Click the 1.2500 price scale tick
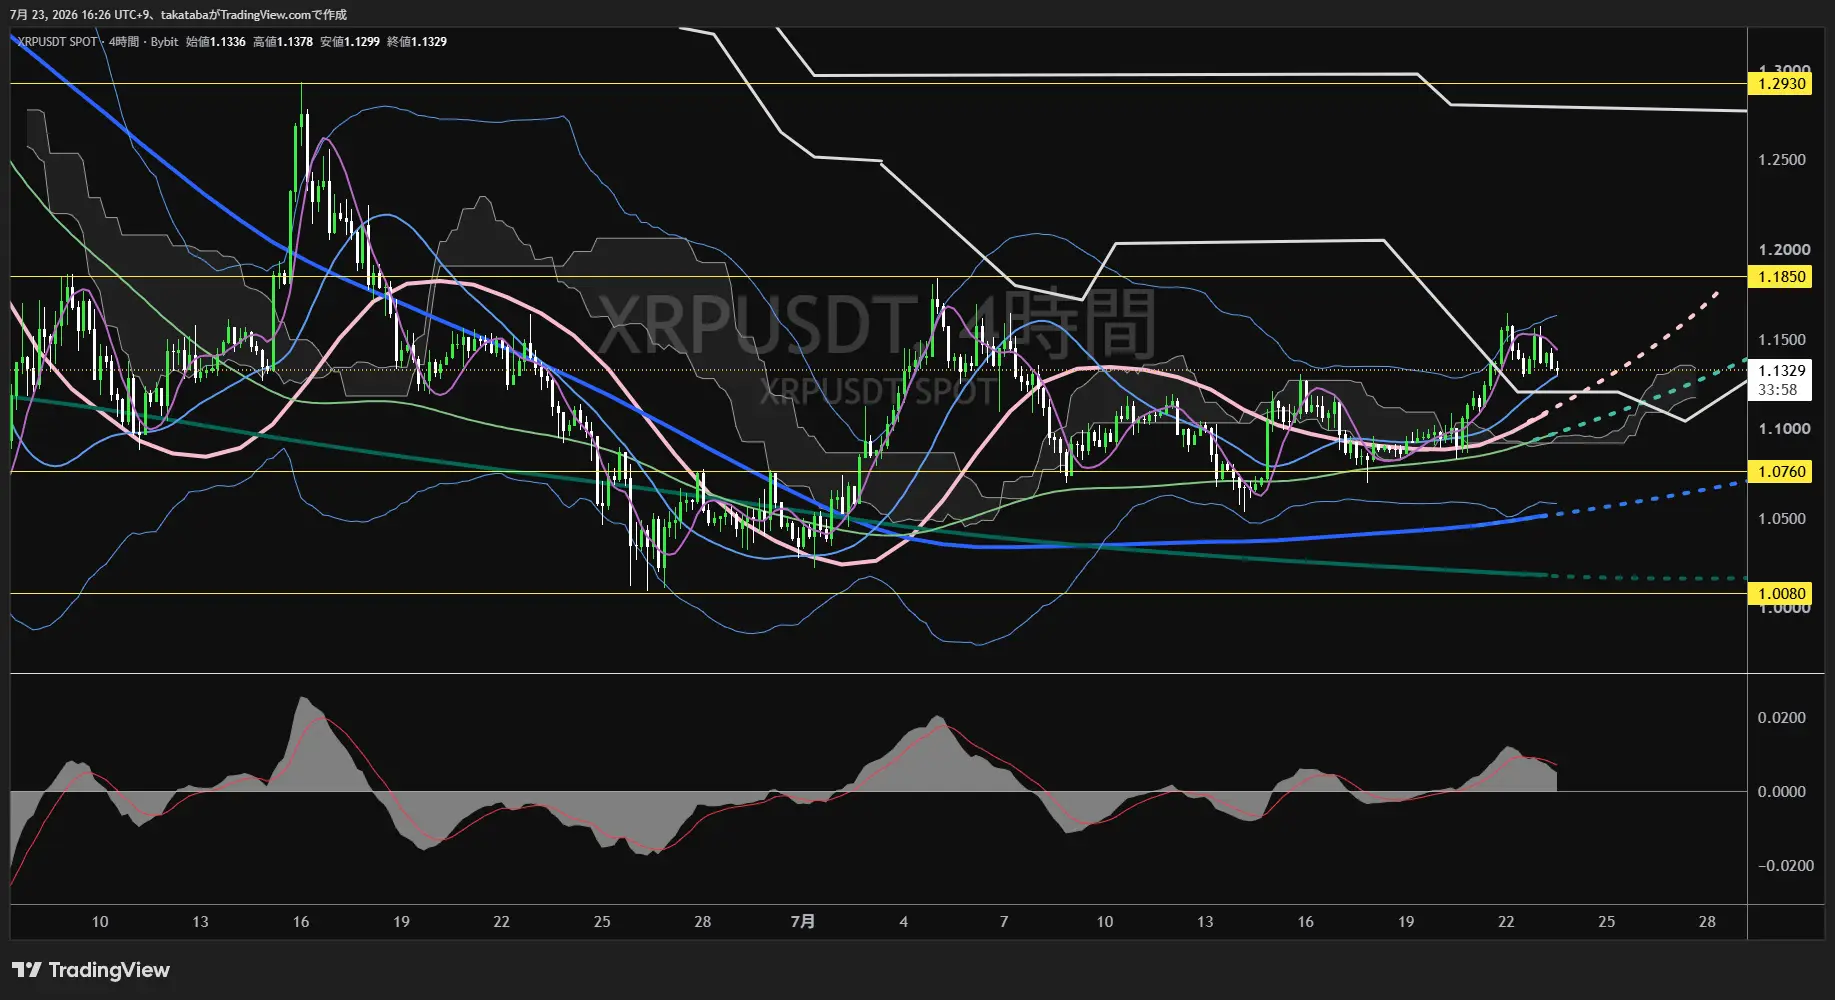This screenshot has width=1835, height=1000. pyautogui.click(x=1782, y=160)
